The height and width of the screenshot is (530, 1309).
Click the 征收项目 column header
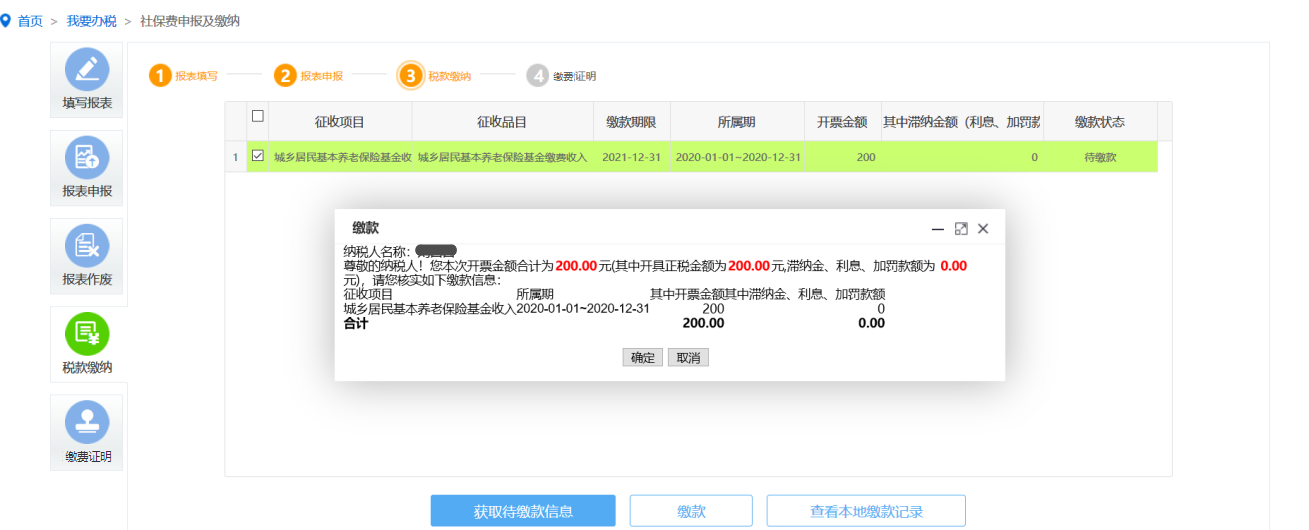click(x=340, y=122)
